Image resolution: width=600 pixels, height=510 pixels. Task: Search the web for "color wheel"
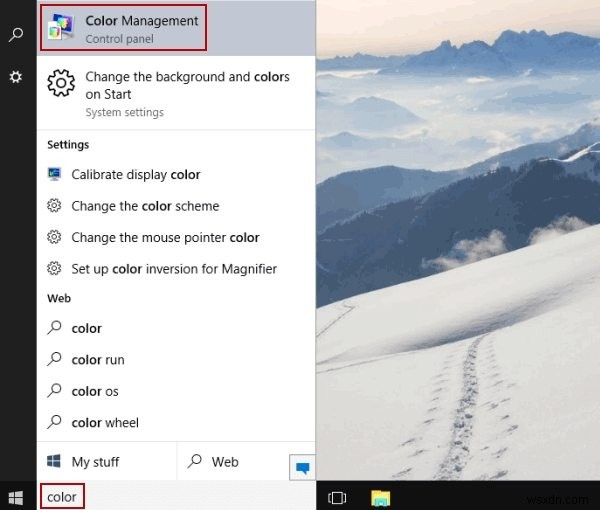[x=176, y=422]
